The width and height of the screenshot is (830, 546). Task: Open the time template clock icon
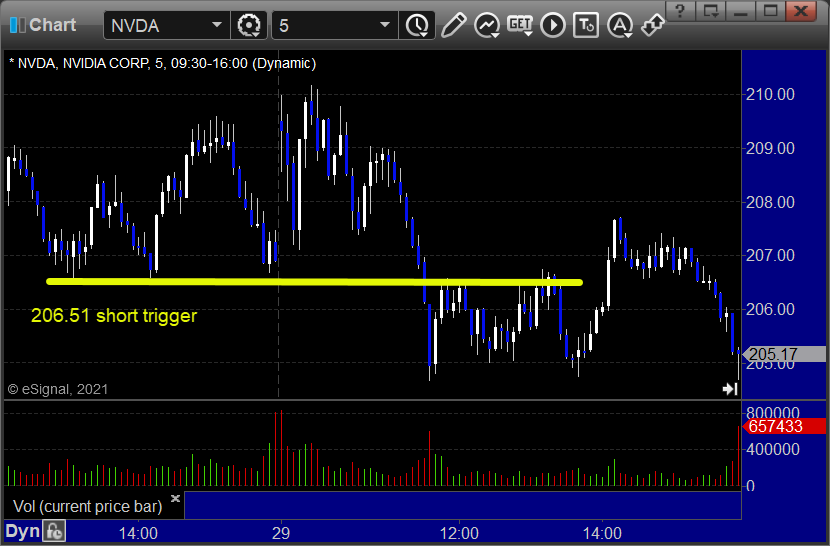pyautogui.click(x=418, y=25)
